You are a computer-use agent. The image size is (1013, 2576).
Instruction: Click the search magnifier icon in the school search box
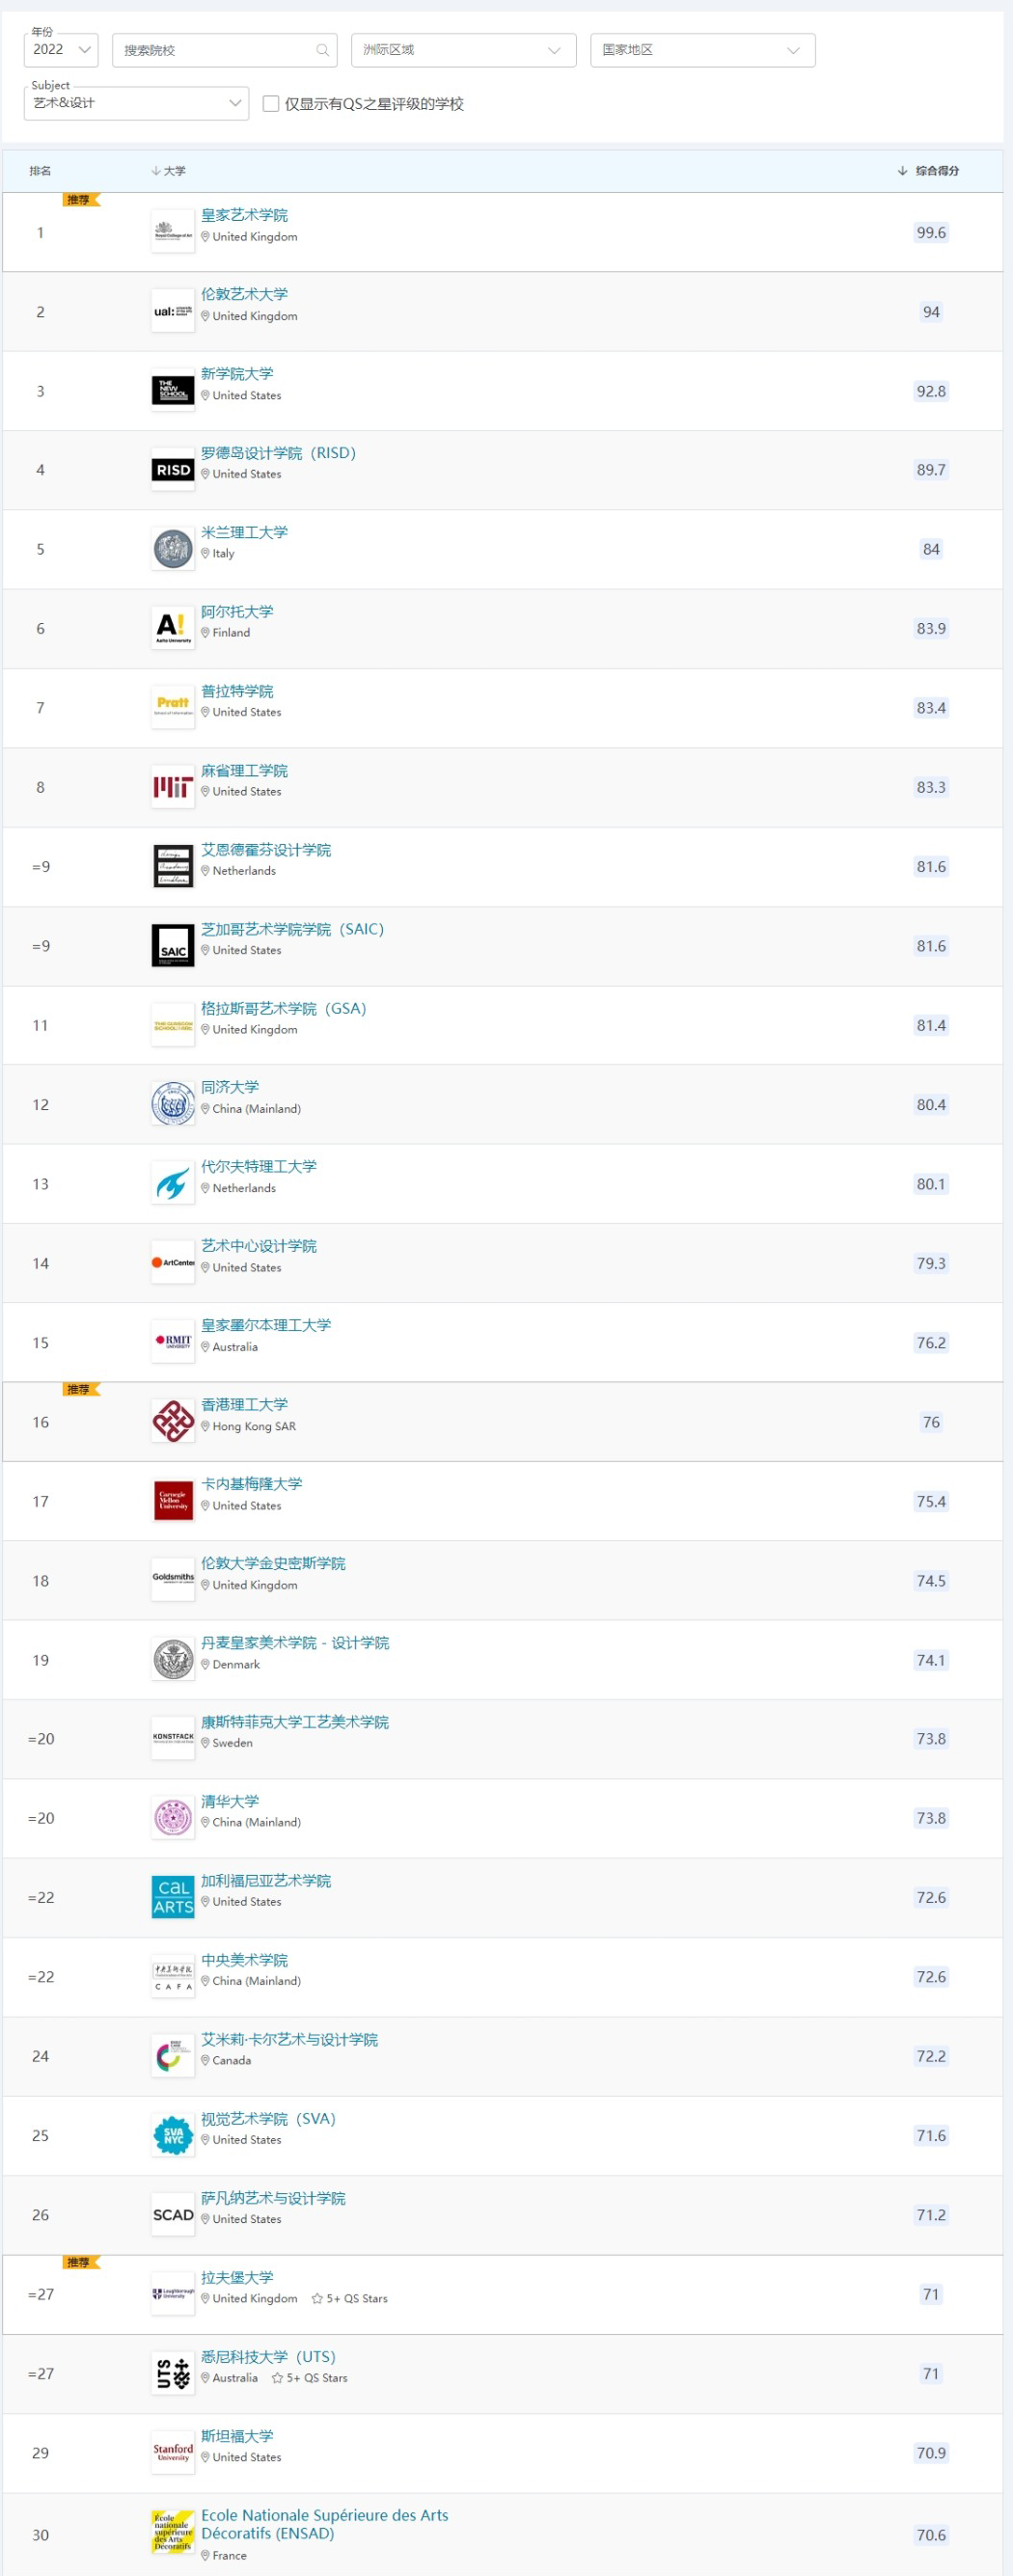pyautogui.click(x=322, y=50)
